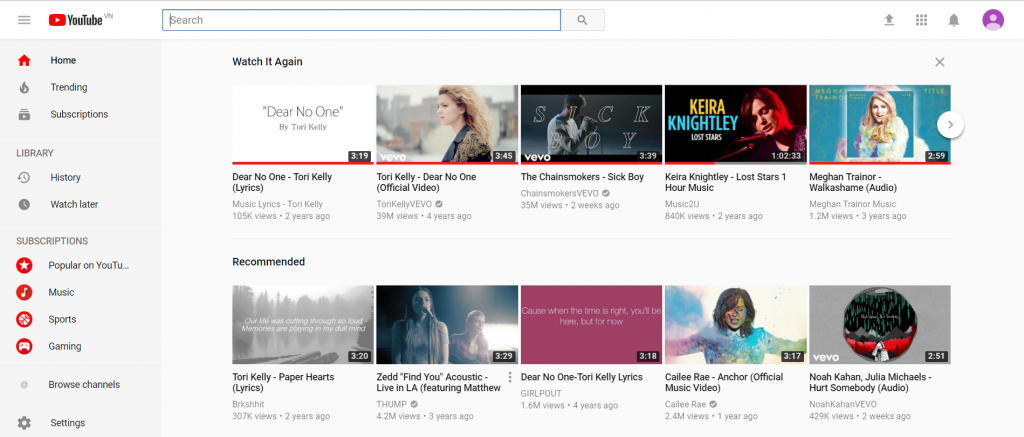Viewport: 1024px width, 437px height.
Task: Open ToriKellyVEVO channel link
Action: (x=404, y=204)
